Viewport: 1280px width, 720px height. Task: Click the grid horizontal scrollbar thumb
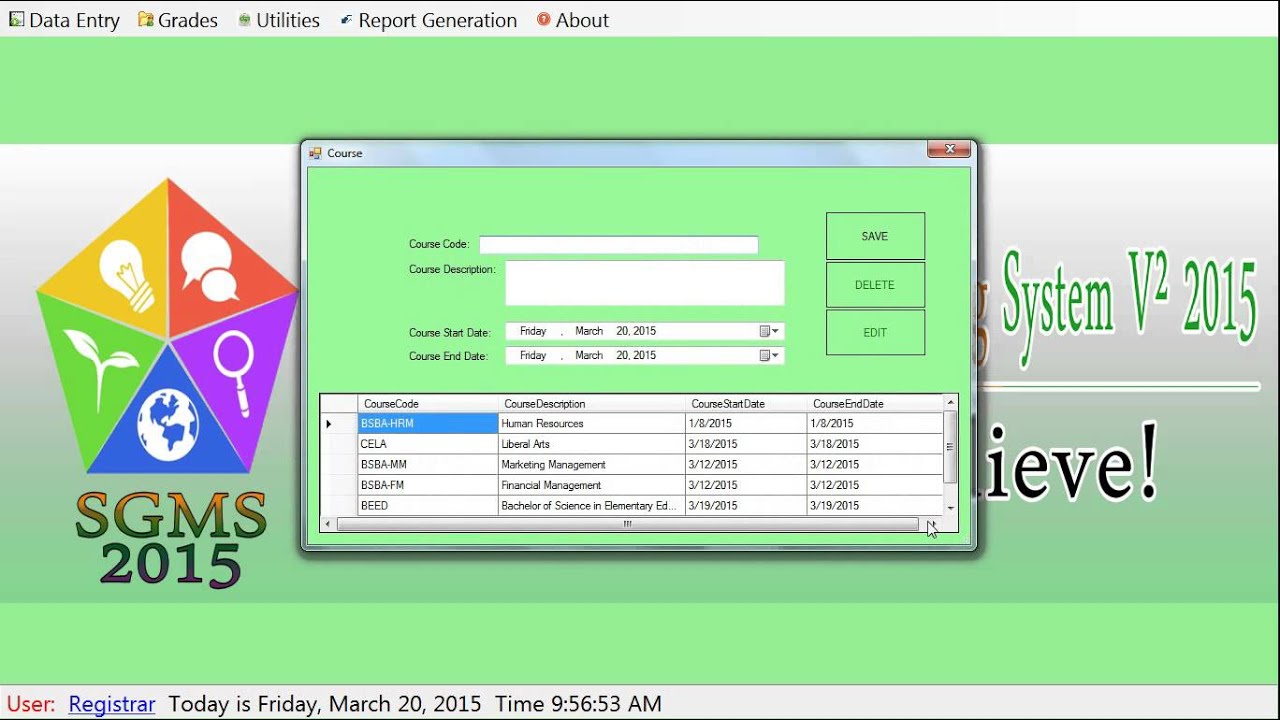click(627, 524)
